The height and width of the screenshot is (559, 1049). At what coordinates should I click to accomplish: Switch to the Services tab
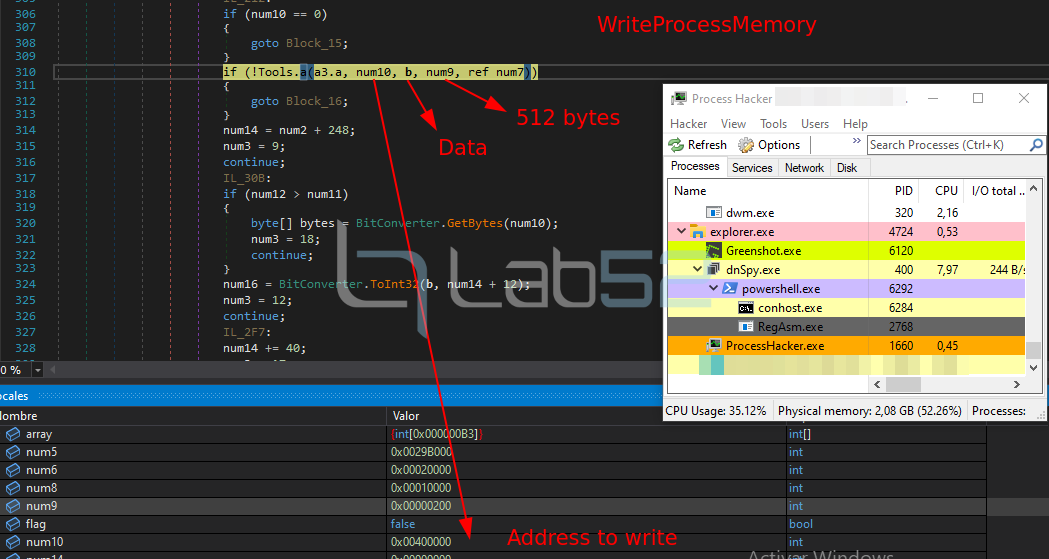coord(752,168)
